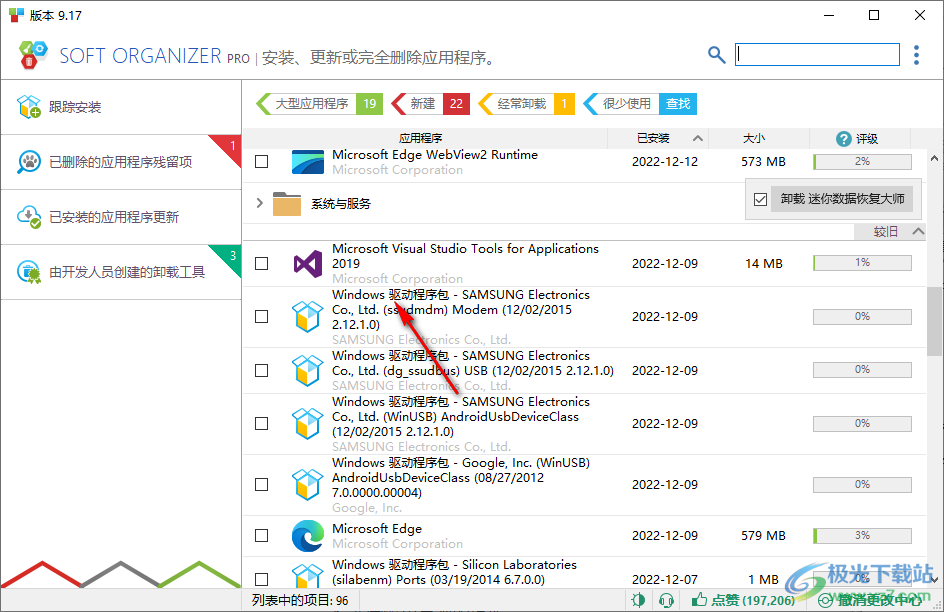Screen dimensions: 944x612
Task: Click the 已安装的应用程序更新 cloud icon
Action: 28,217
